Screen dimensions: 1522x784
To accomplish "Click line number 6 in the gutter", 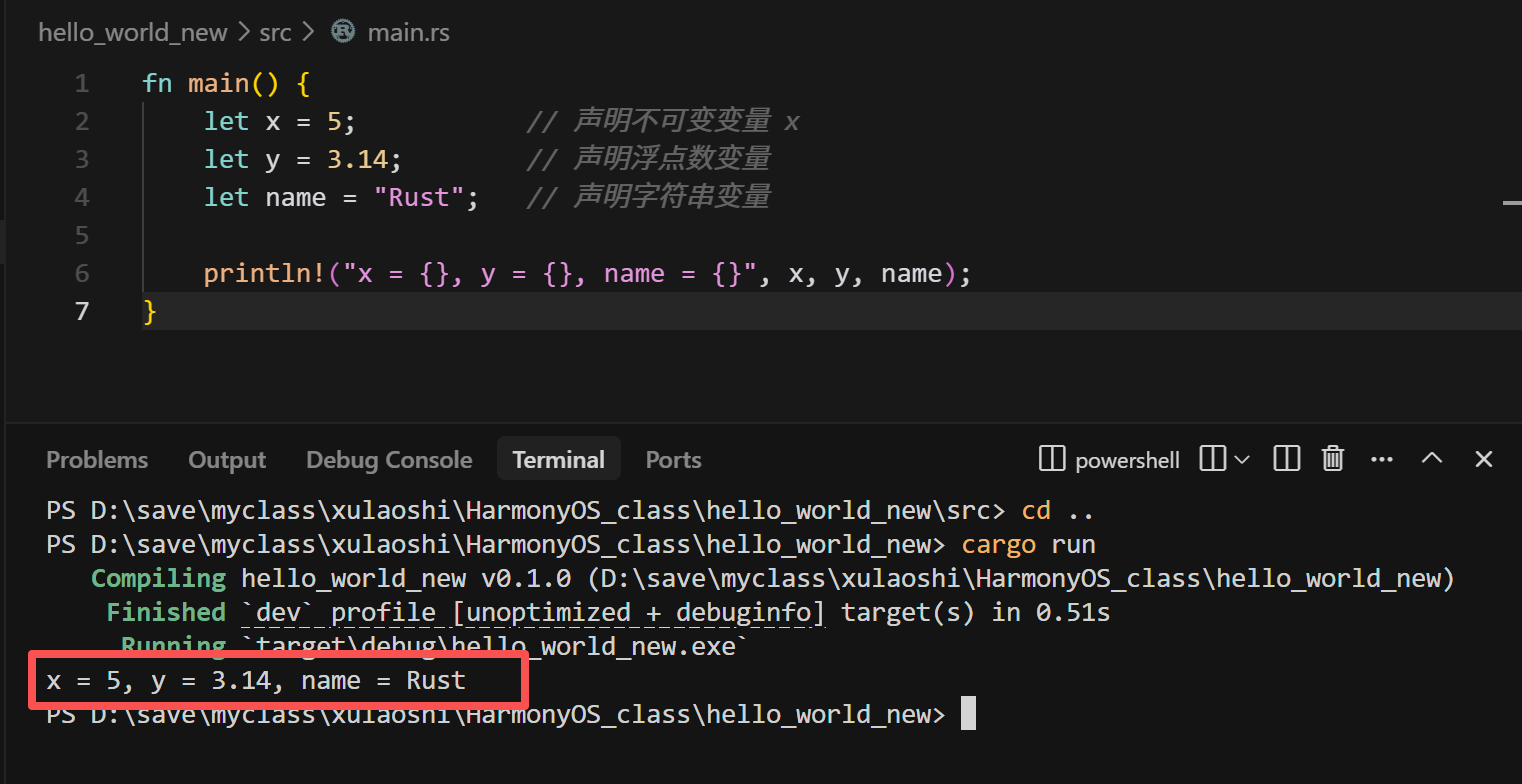I will 82,273.
